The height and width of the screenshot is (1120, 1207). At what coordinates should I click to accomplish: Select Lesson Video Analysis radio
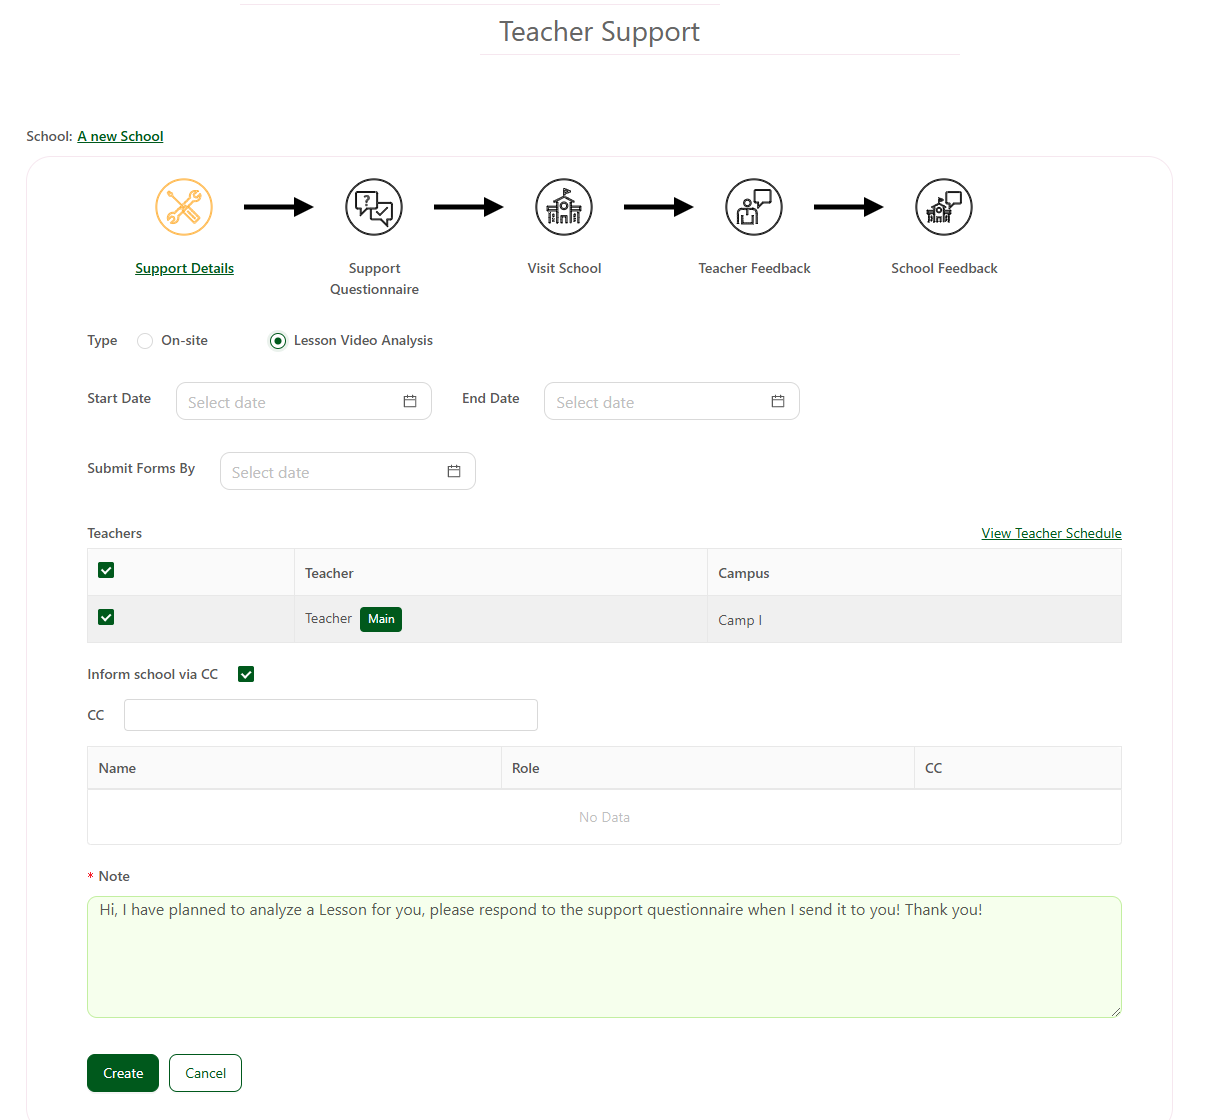click(278, 341)
